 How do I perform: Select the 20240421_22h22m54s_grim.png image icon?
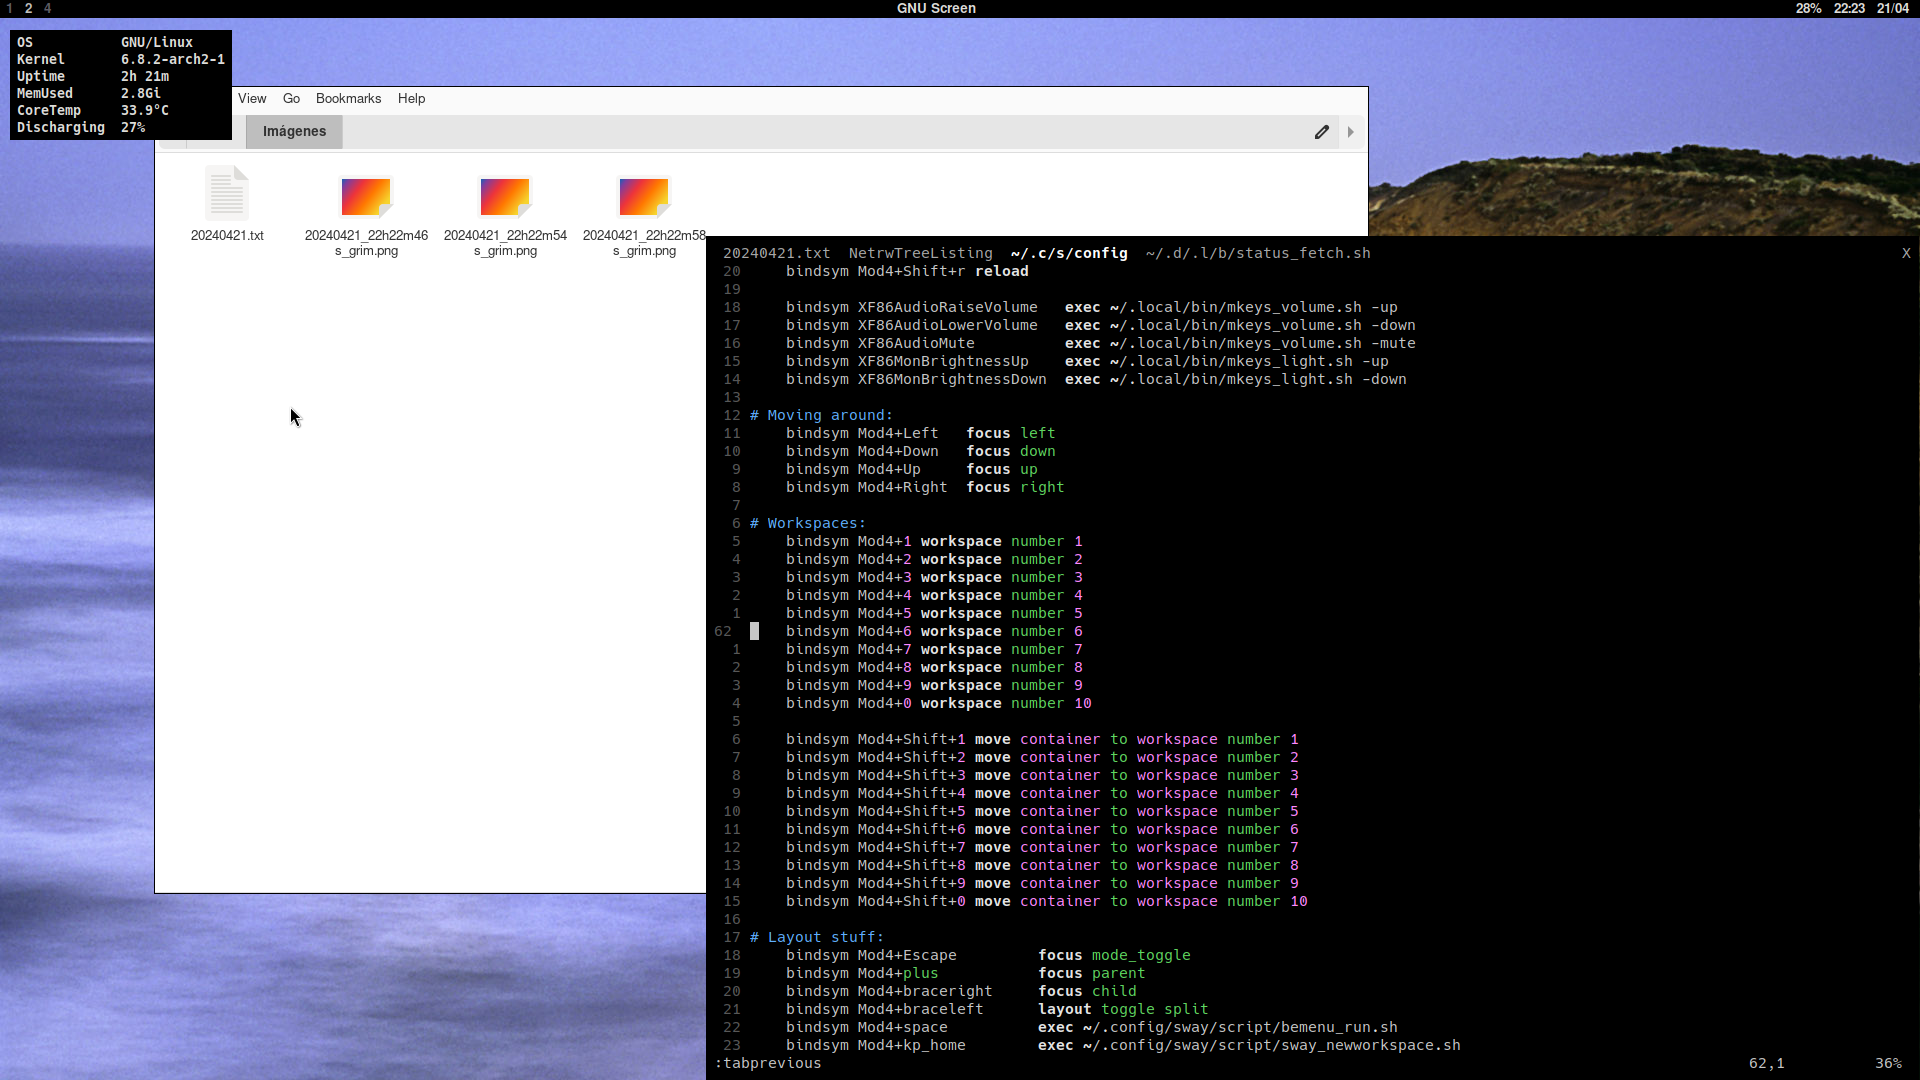coord(505,197)
